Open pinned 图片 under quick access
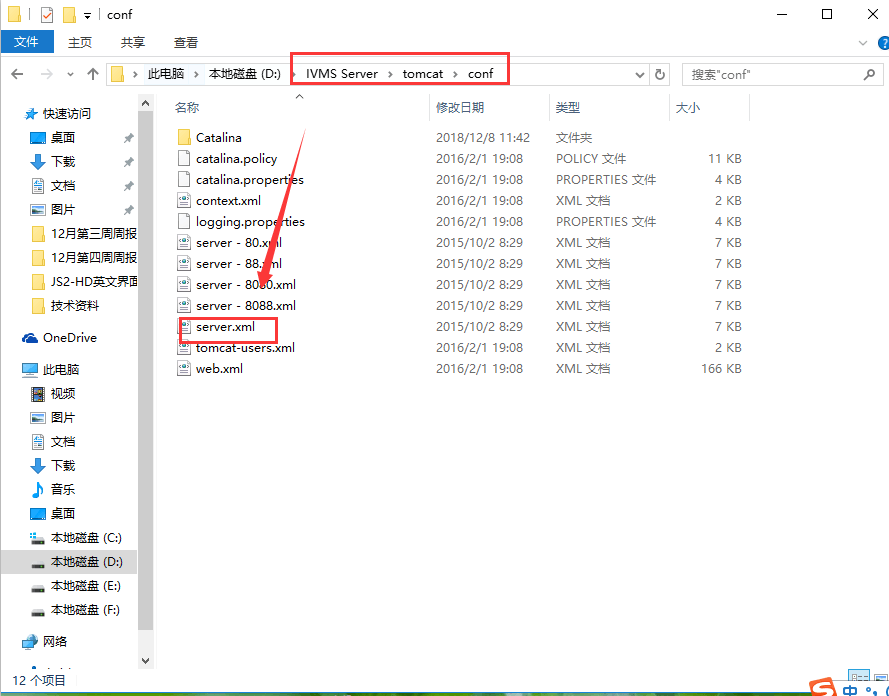Viewport: 889px width, 696px height. click(63, 209)
